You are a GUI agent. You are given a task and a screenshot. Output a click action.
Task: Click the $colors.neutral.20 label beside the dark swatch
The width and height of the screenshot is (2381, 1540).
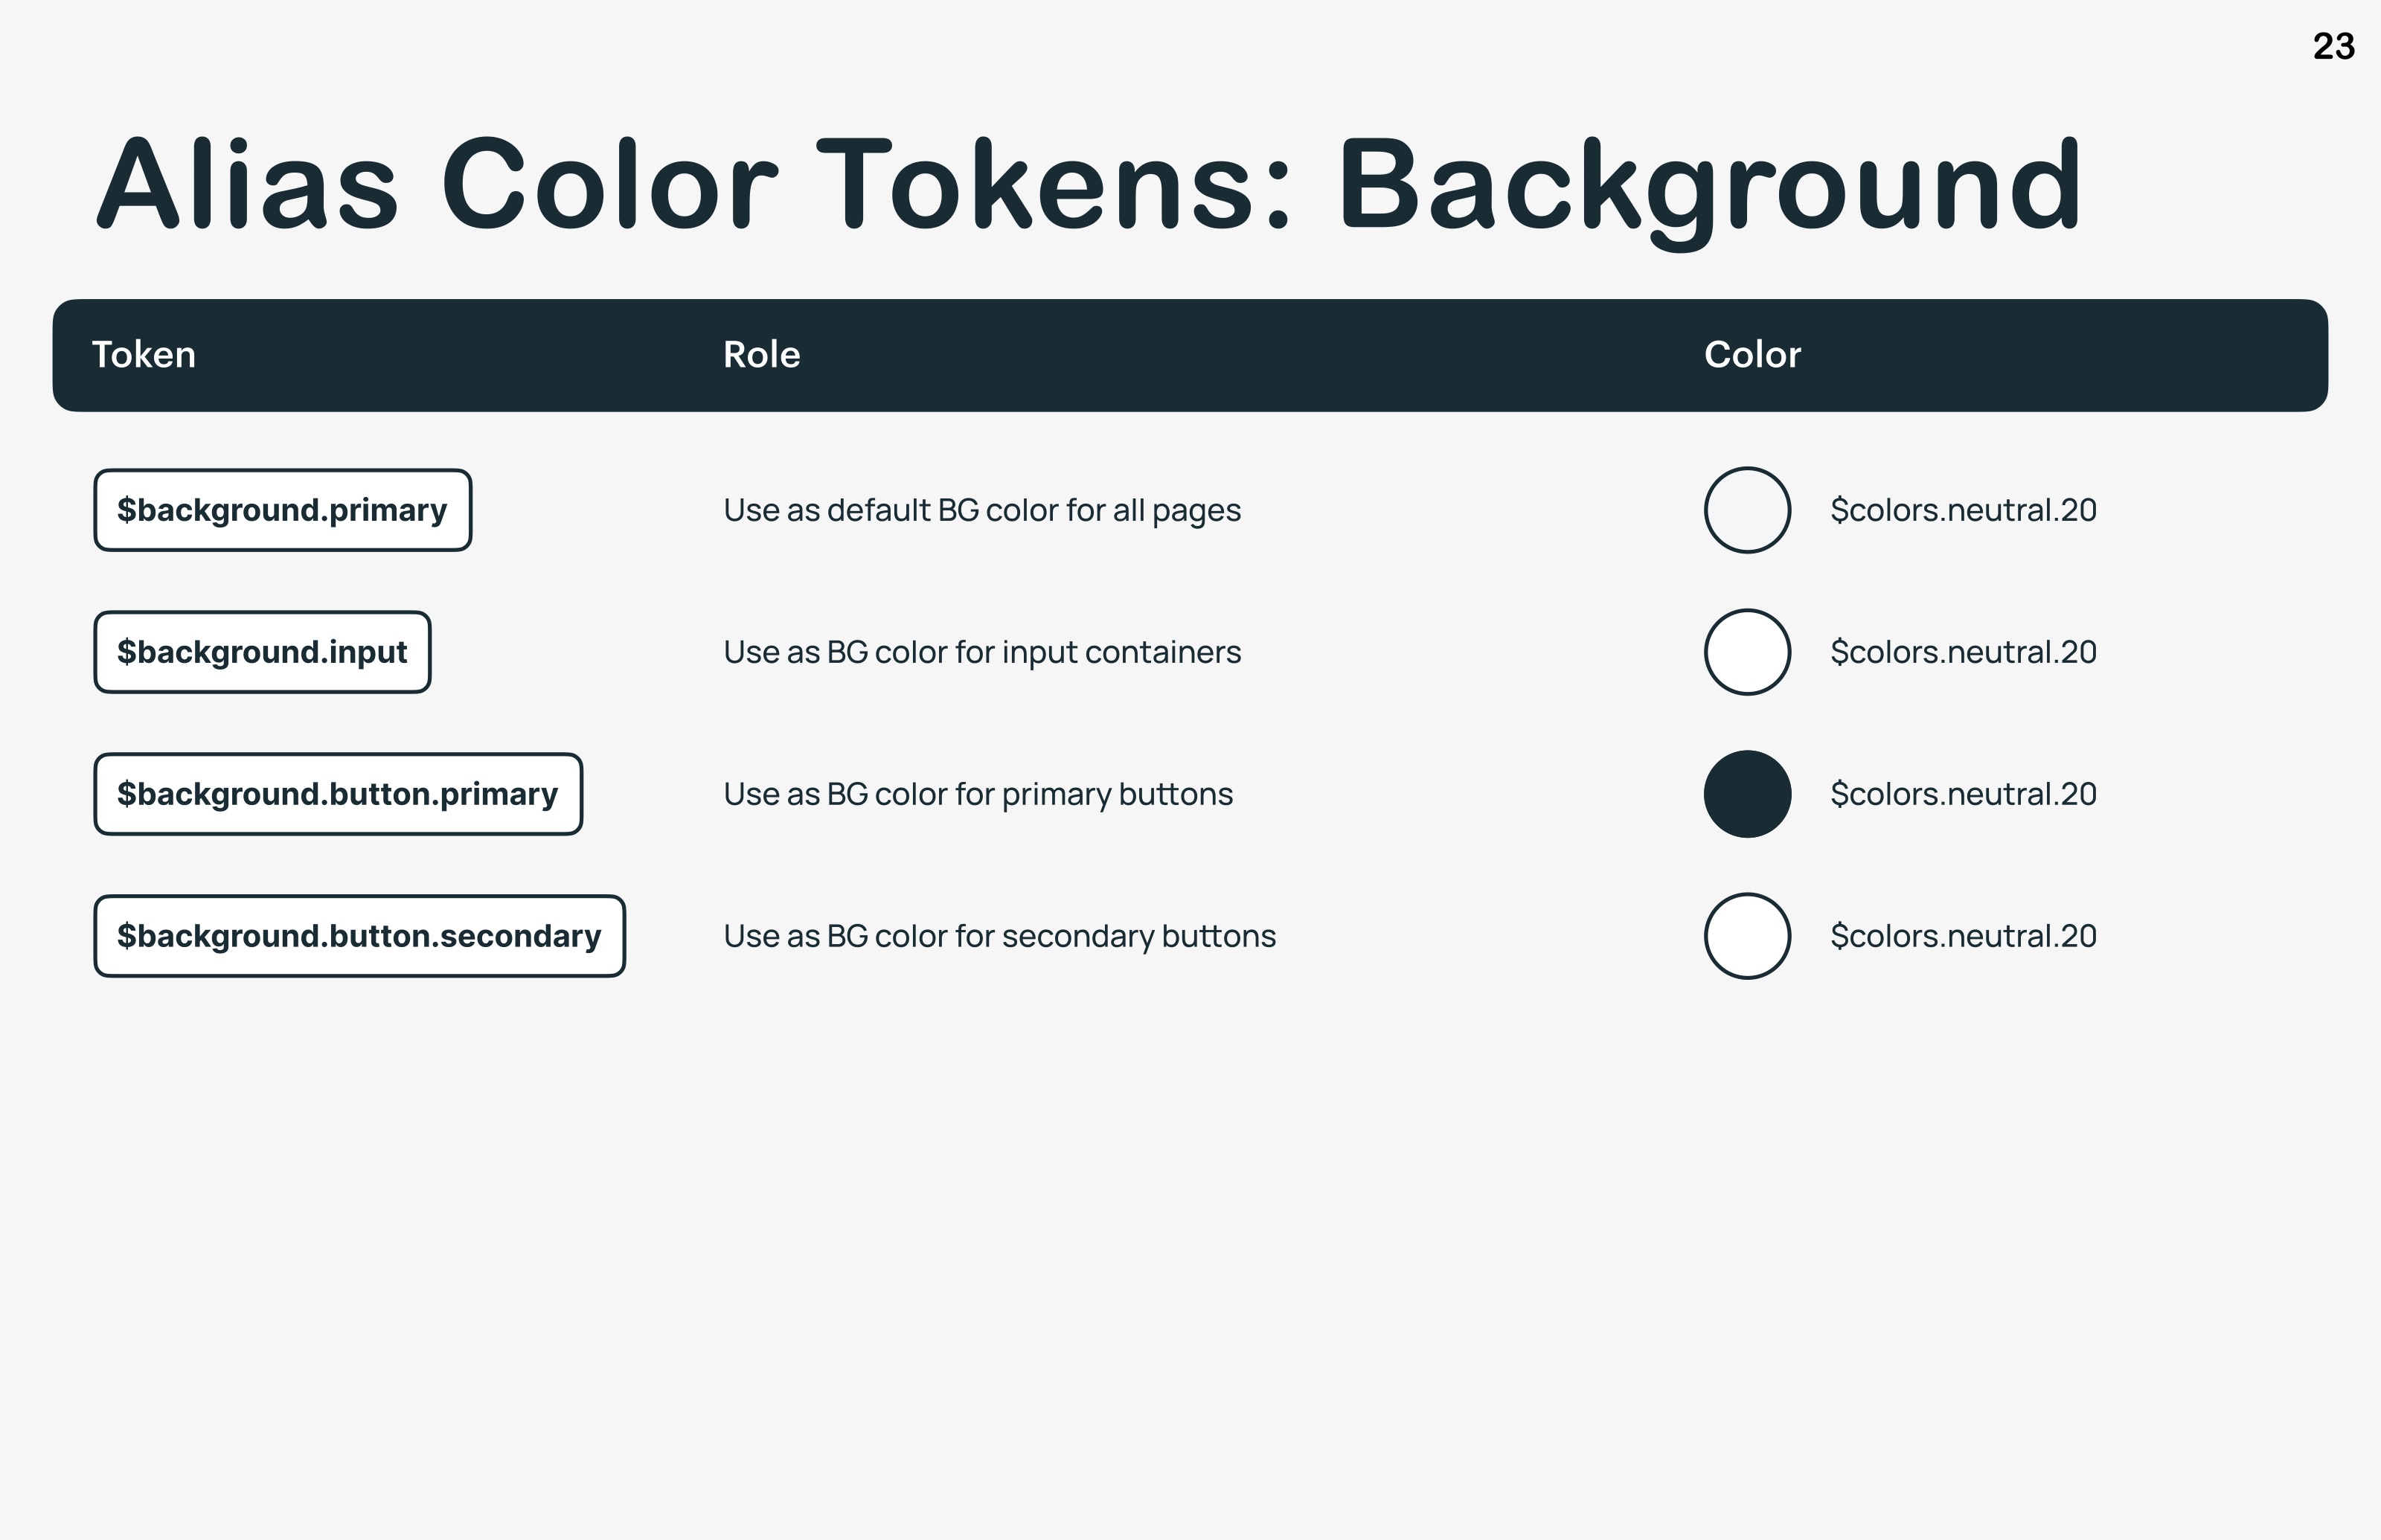1963,794
